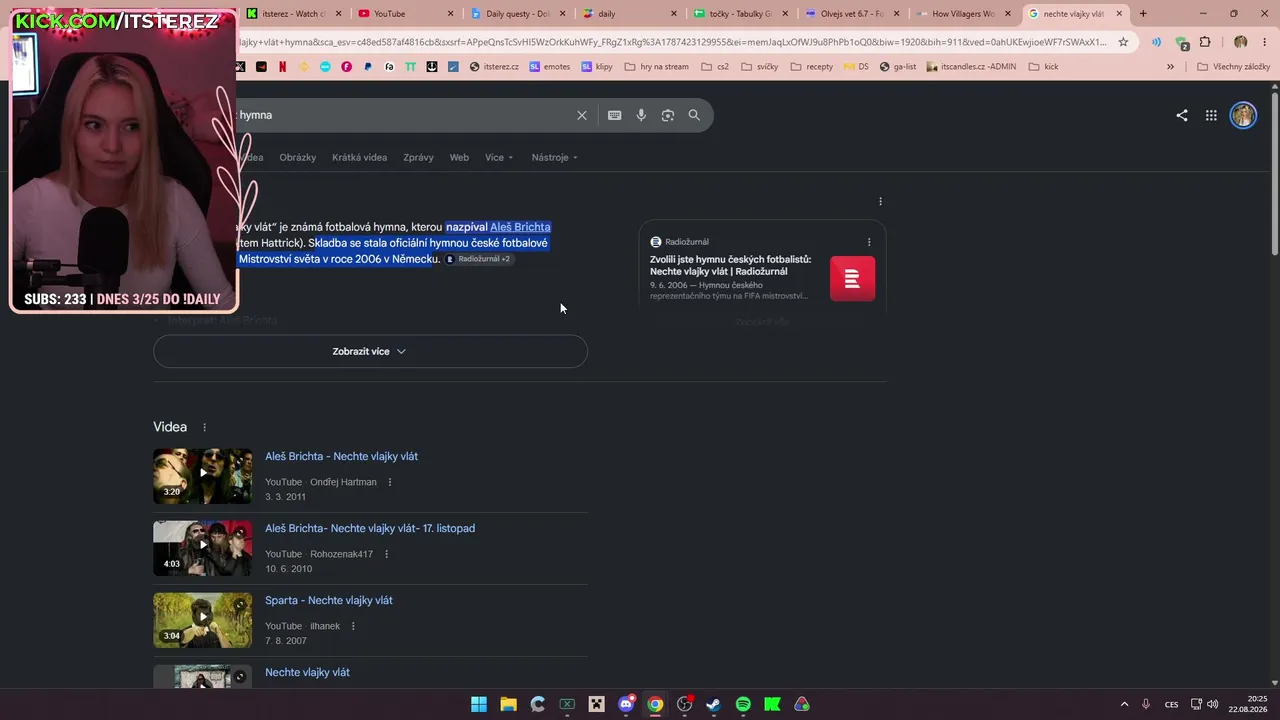
Task: Switch to the Web results tab
Action: tap(459, 157)
